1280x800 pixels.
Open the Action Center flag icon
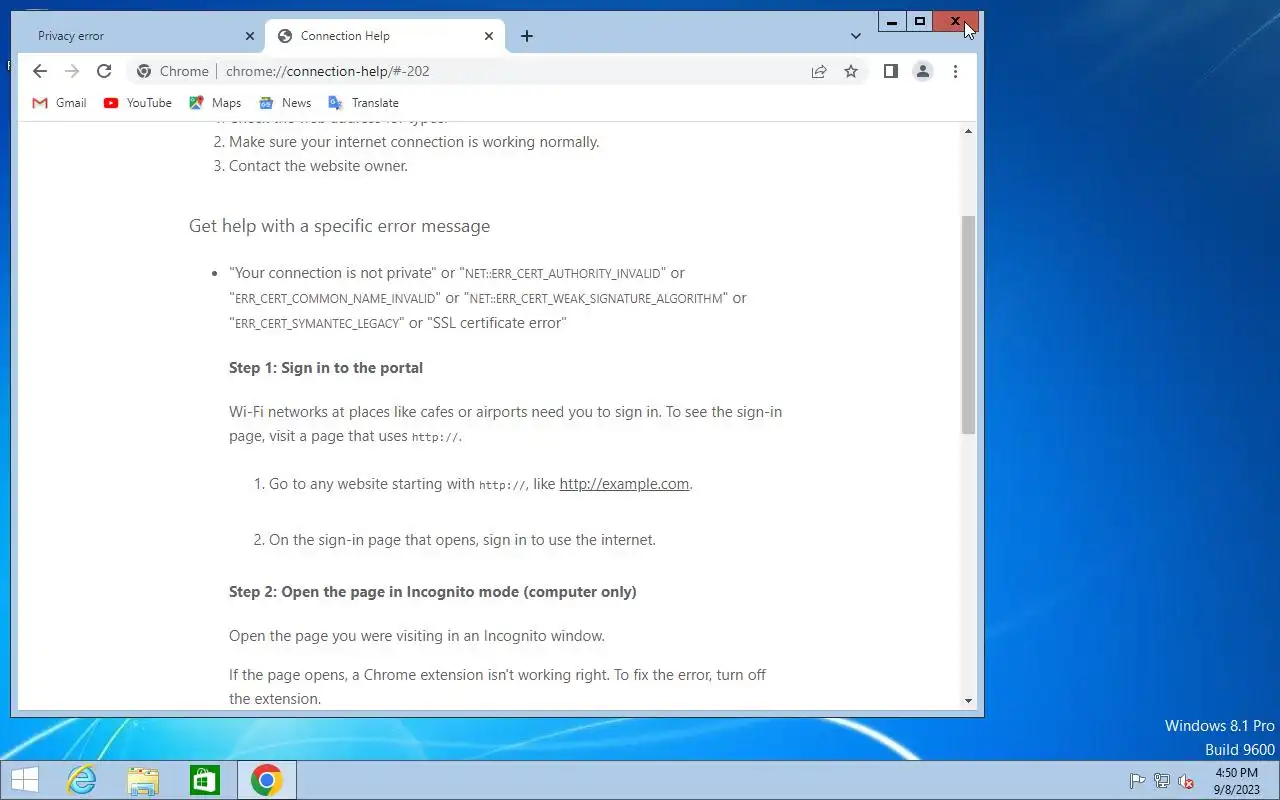tap(1137, 781)
